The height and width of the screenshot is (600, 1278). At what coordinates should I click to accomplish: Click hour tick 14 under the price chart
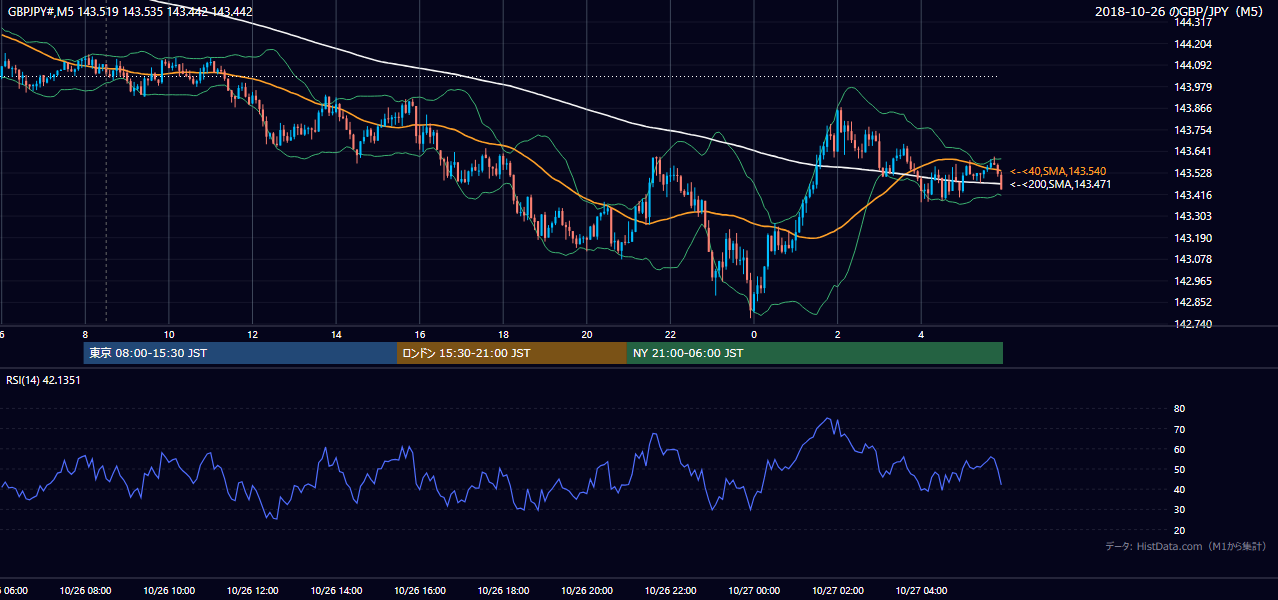point(336,334)
